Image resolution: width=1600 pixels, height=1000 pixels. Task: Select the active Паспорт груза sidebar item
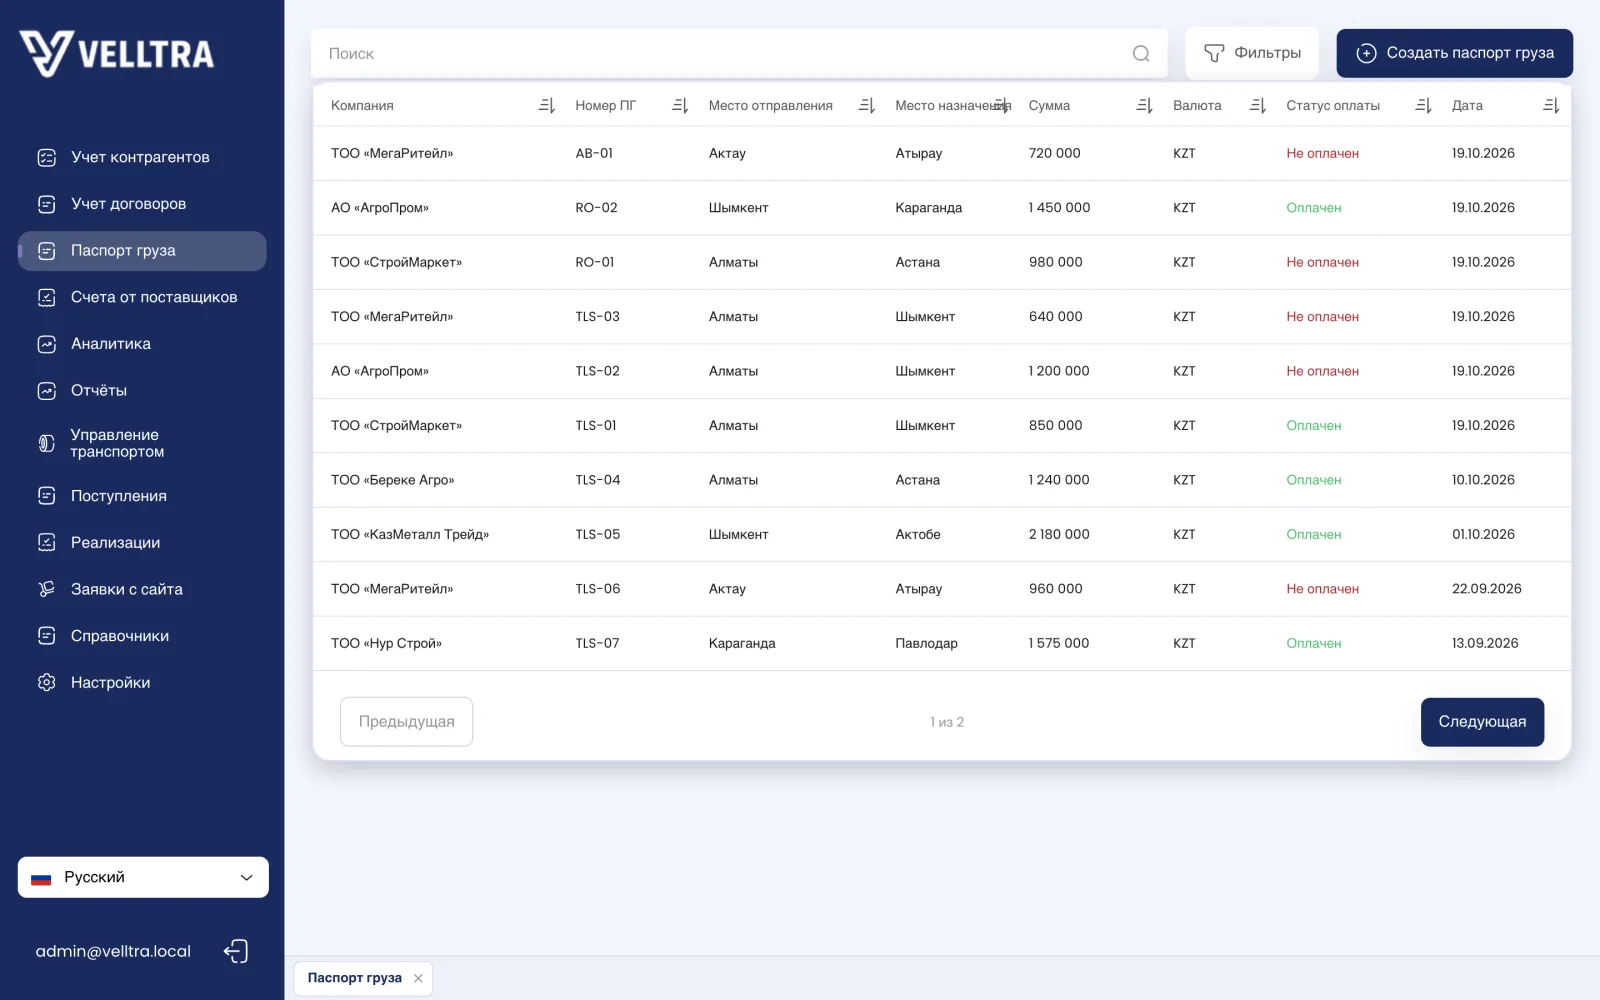pos(142,251)
